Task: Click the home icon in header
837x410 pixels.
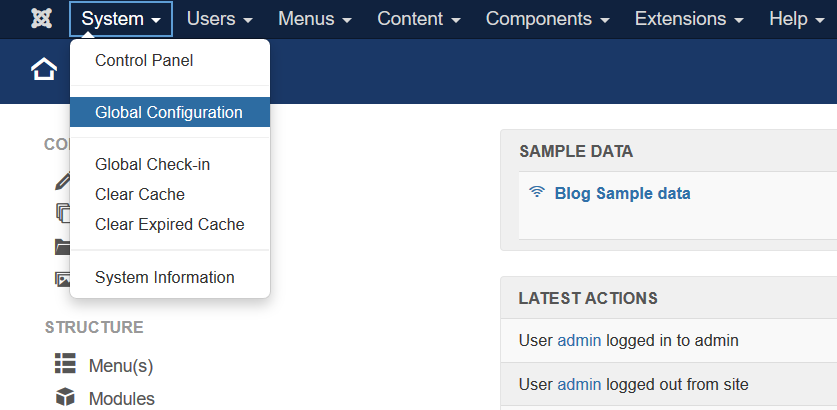Action: (x=44, y=70)
